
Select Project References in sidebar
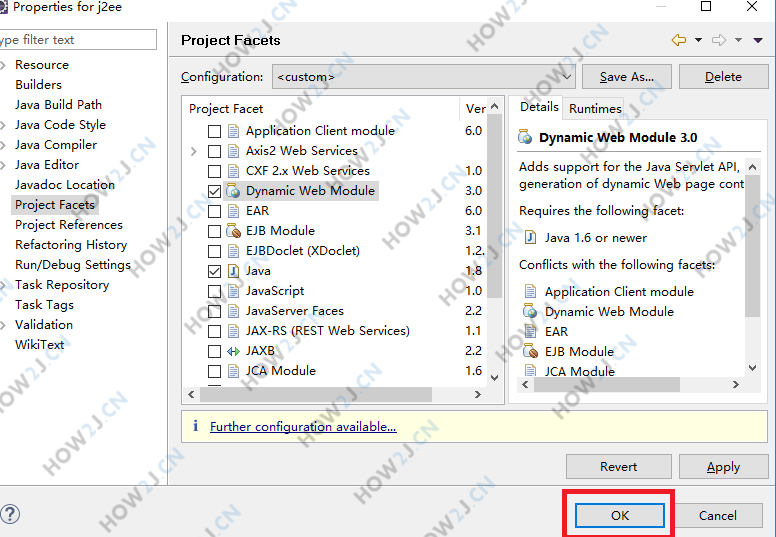(x=69, y=225)
